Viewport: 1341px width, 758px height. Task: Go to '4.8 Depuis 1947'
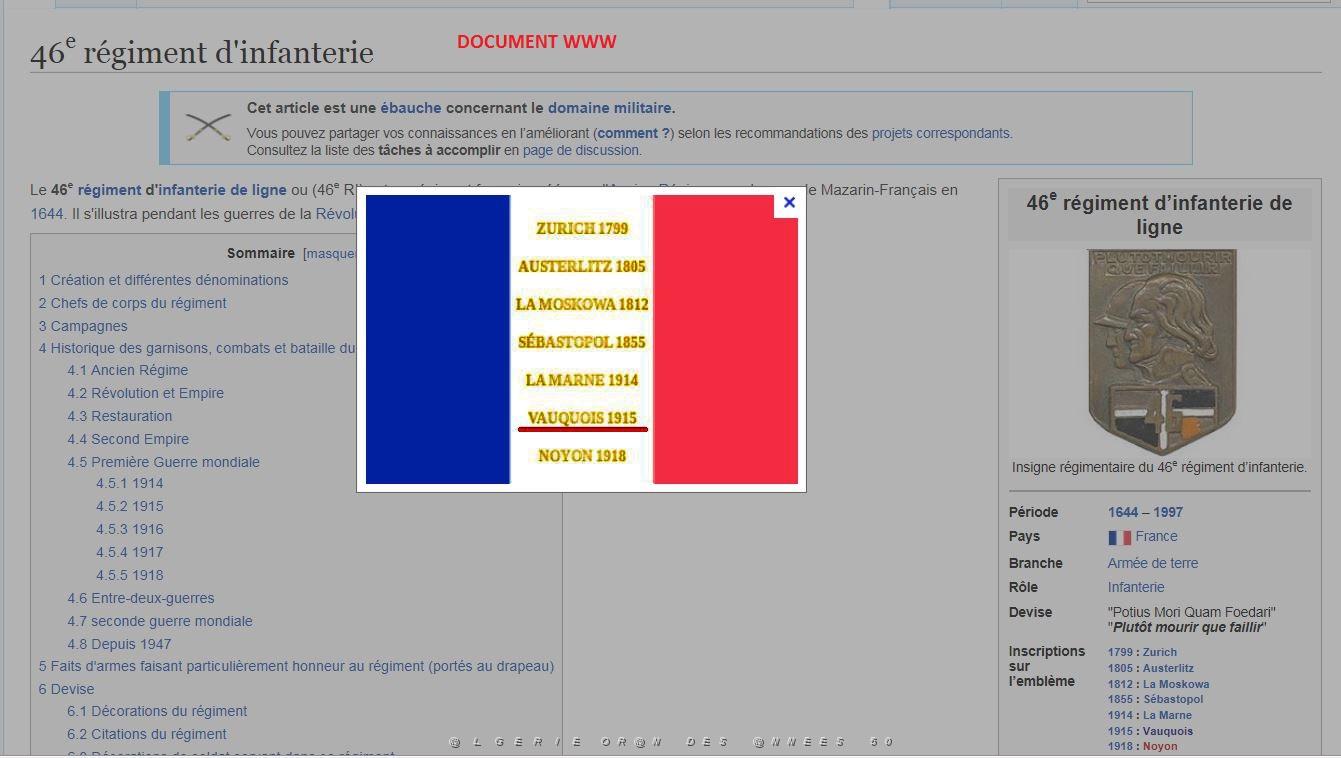click(x=119, y=644)
